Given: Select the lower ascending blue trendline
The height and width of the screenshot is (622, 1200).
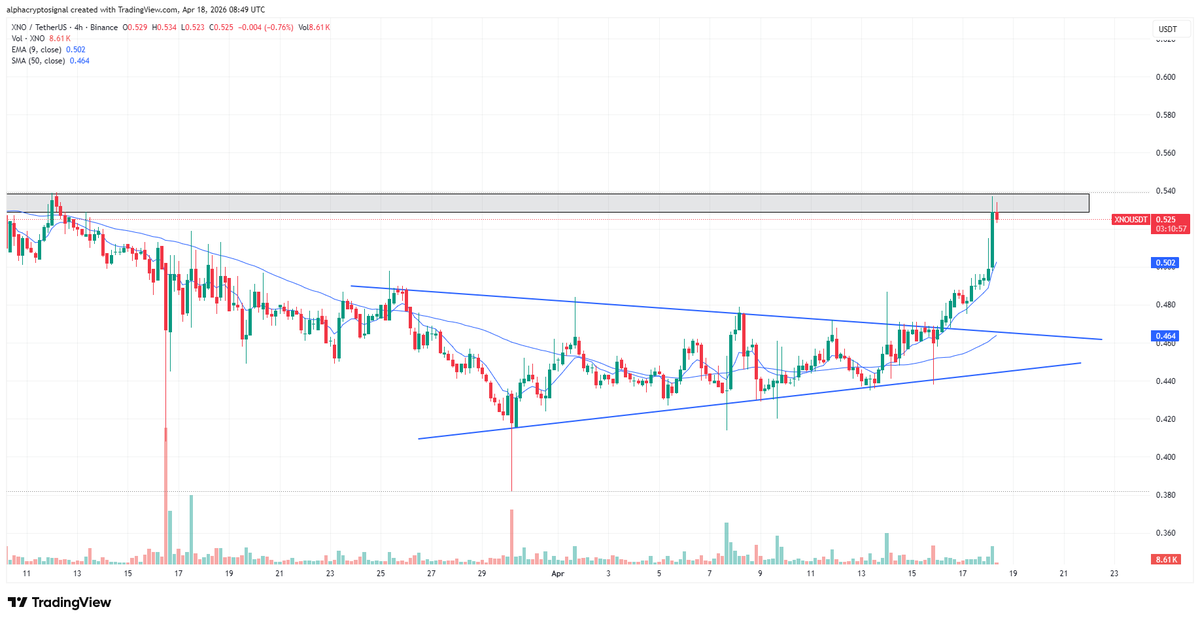Looking at the screenshot, I should point(750,400).
